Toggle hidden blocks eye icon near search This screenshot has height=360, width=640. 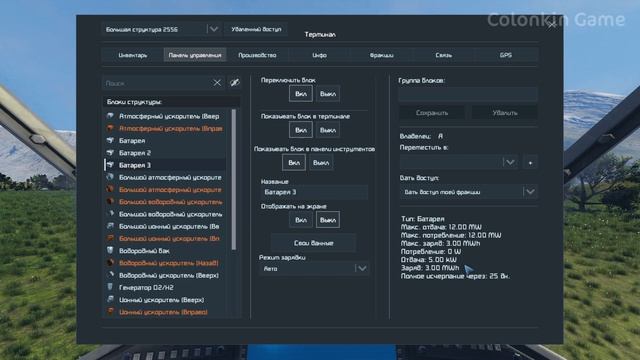[x=235, y=83]
